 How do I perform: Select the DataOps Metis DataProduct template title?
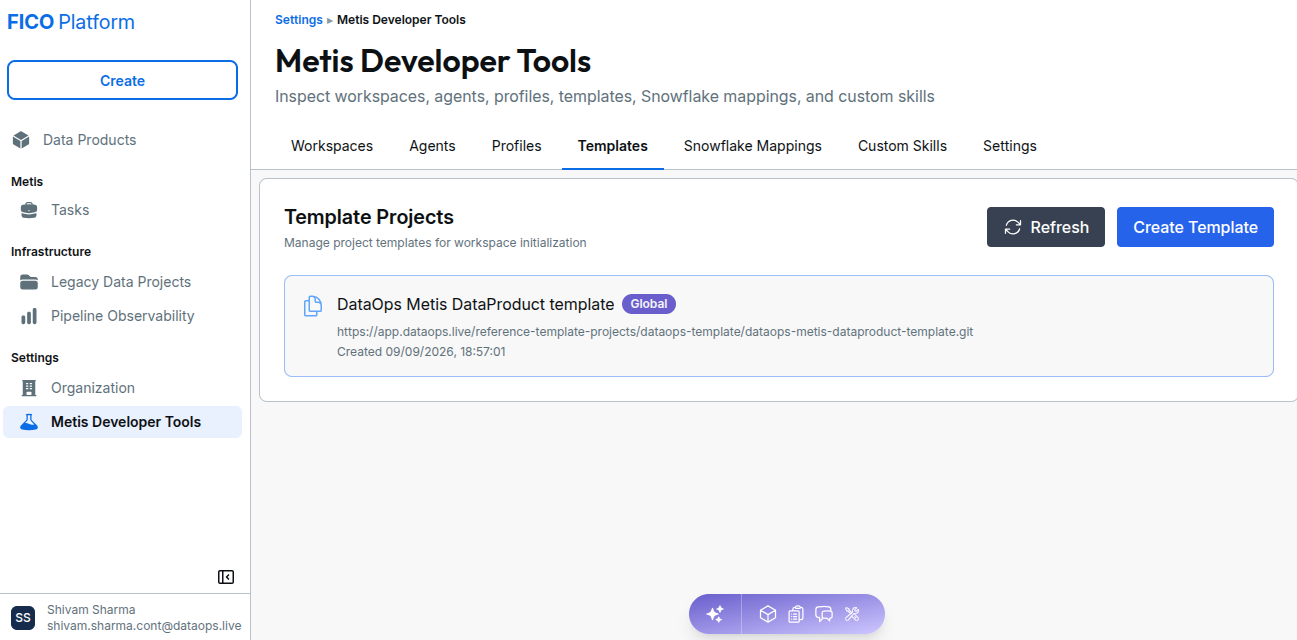click(x=476, y=304)
